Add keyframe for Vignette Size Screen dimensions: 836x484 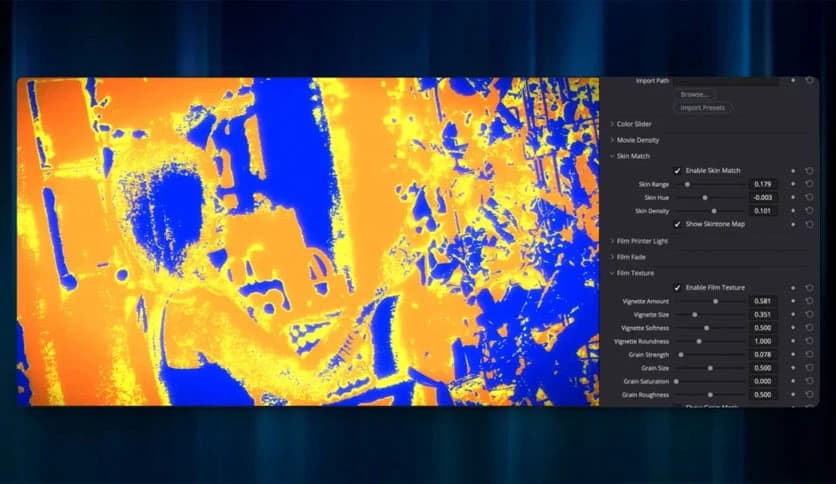(x=793, y=315)
